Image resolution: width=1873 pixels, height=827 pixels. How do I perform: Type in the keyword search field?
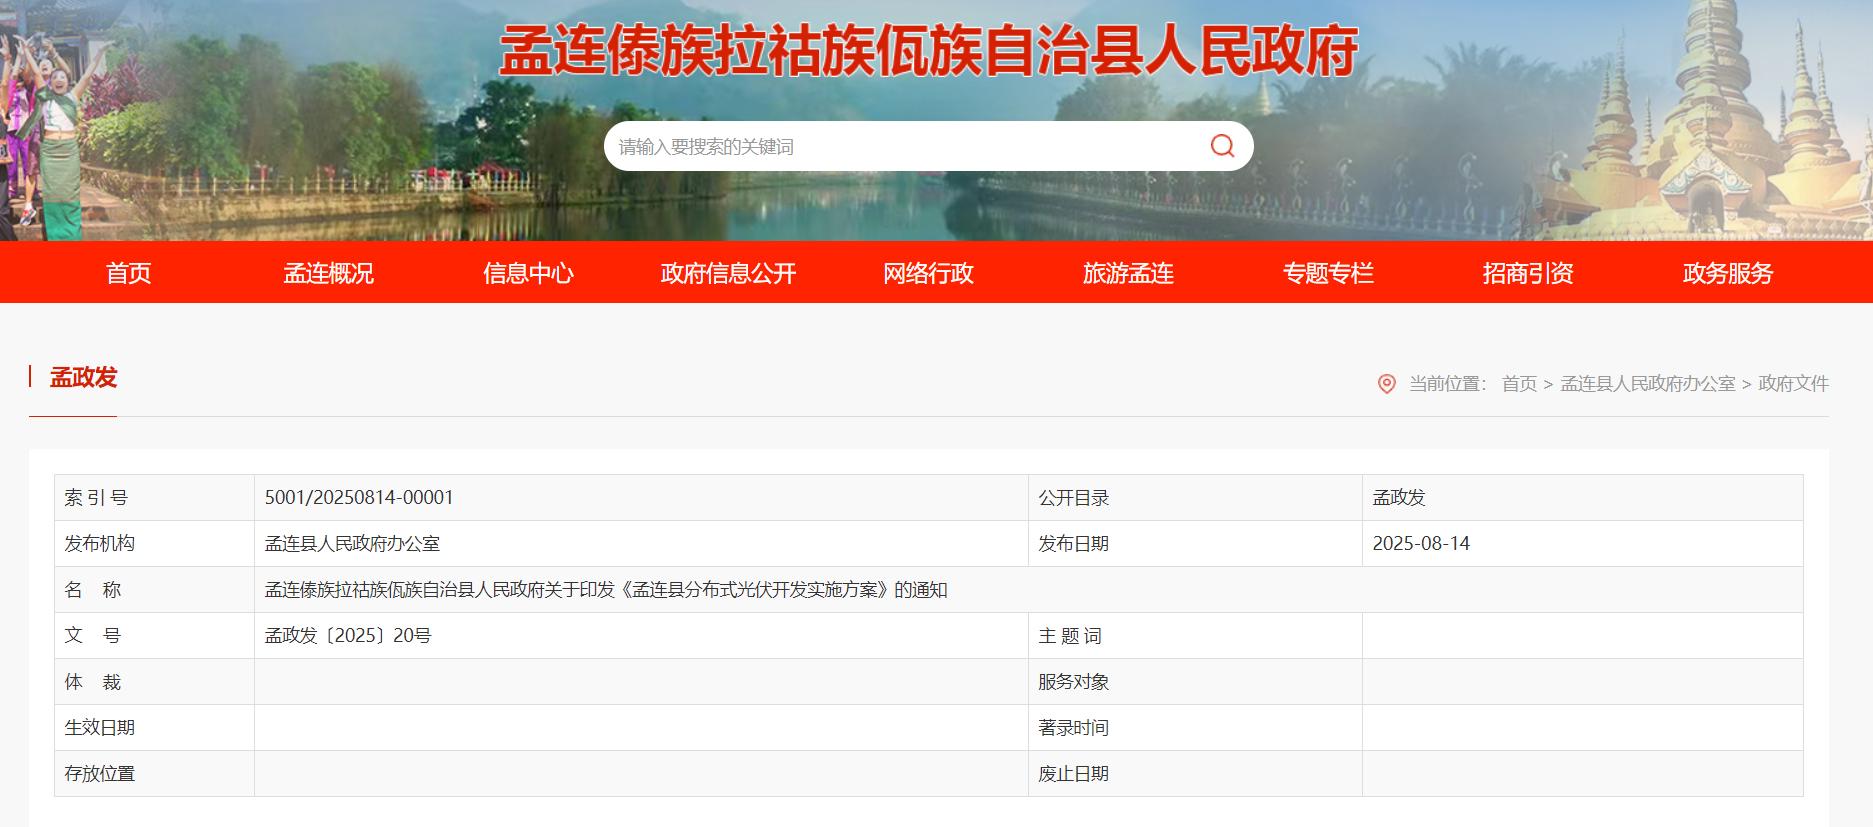coord(900,146)
